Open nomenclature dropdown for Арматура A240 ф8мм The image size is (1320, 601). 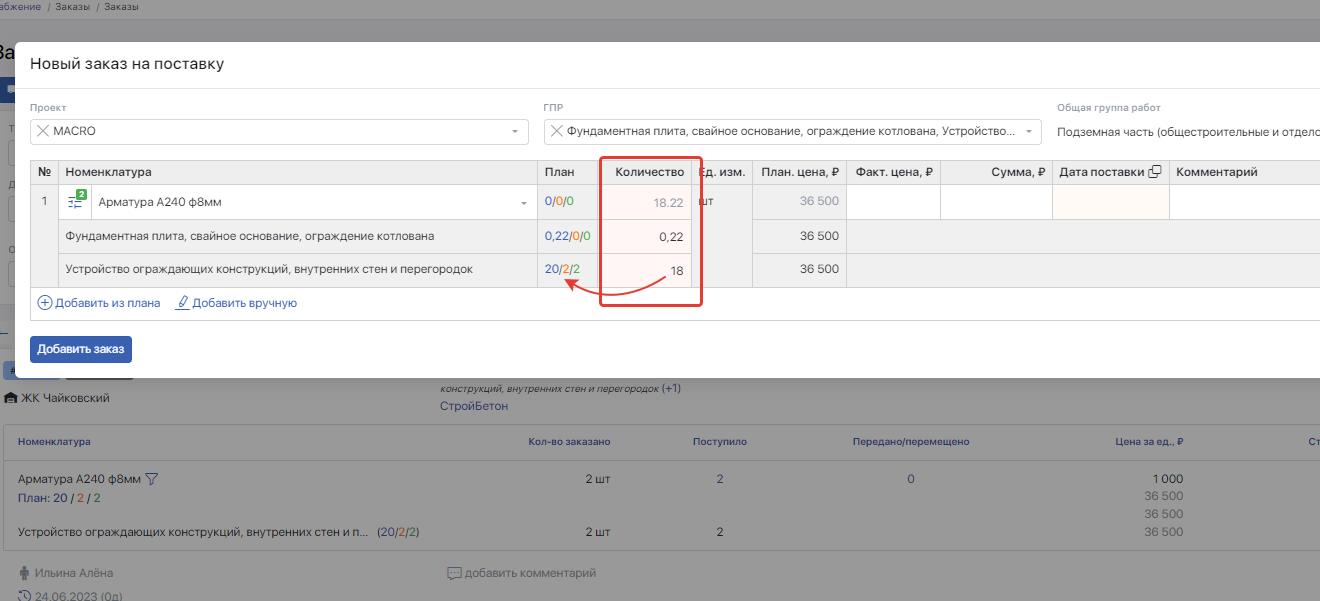[x=523, y=203]
